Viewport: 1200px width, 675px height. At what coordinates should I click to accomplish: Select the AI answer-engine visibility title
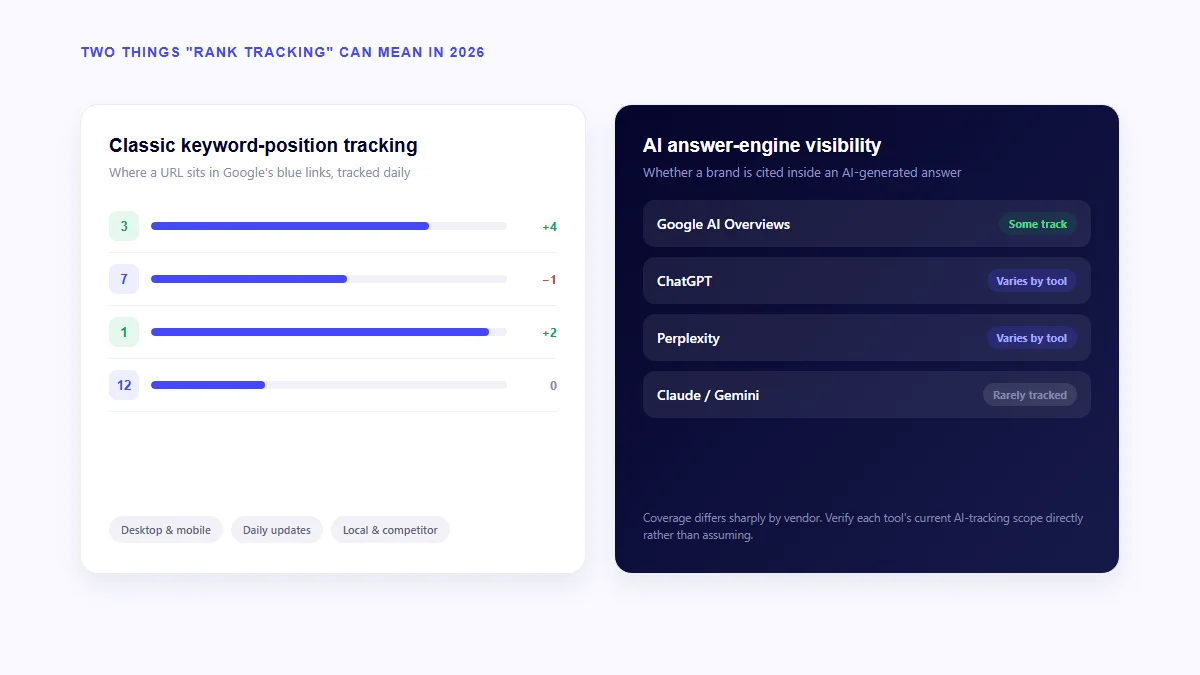[x=762, y=145]
